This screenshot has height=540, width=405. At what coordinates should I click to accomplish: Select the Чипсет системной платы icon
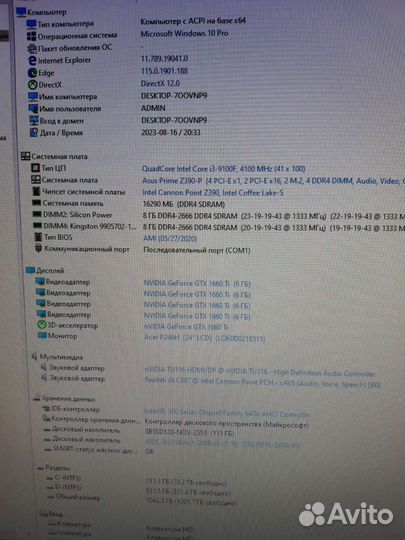36,191
